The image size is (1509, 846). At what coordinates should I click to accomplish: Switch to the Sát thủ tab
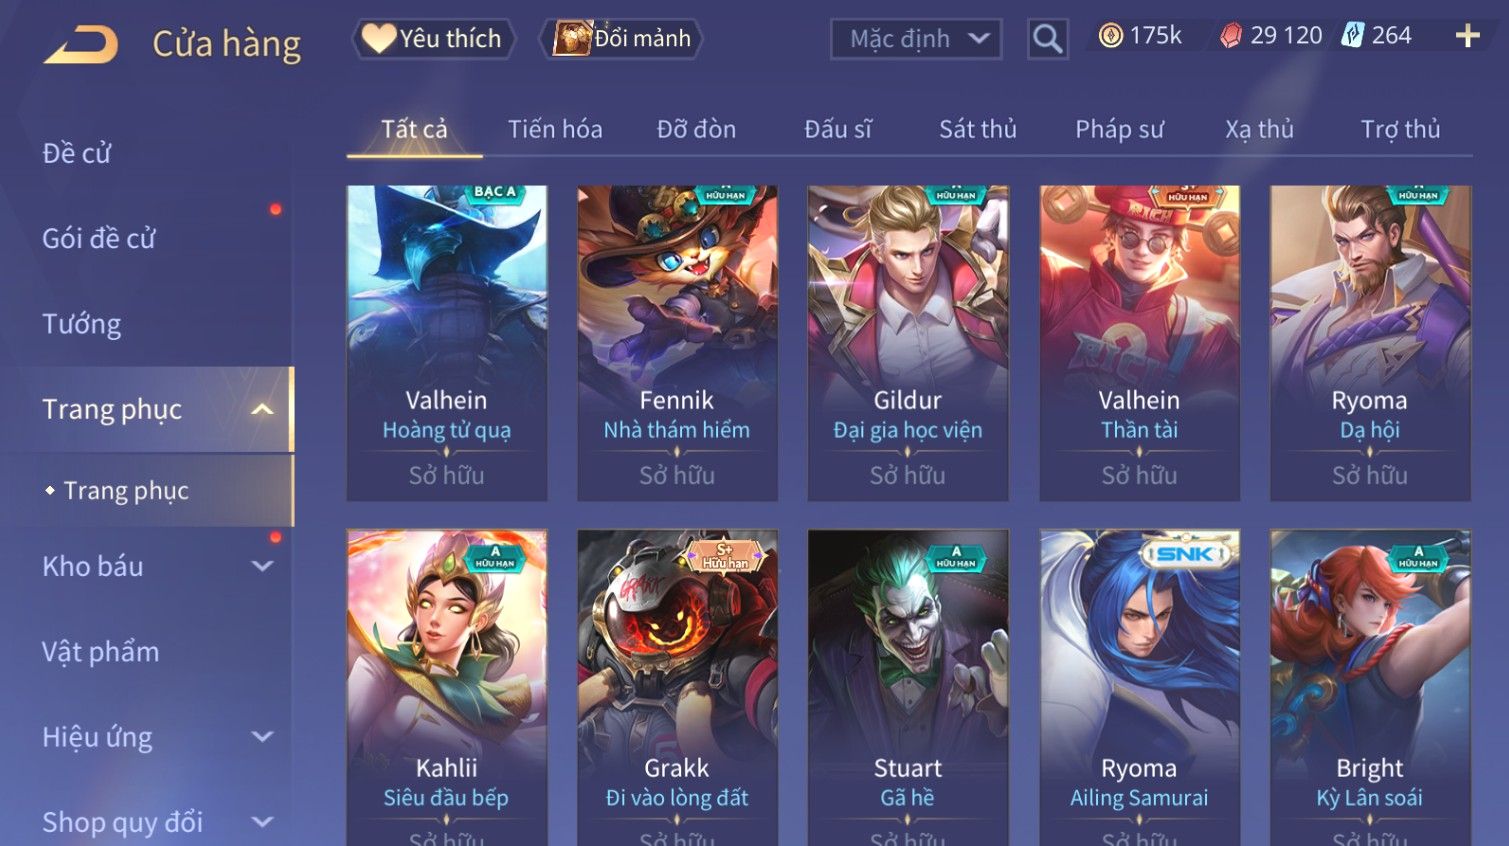pos(977,129)
